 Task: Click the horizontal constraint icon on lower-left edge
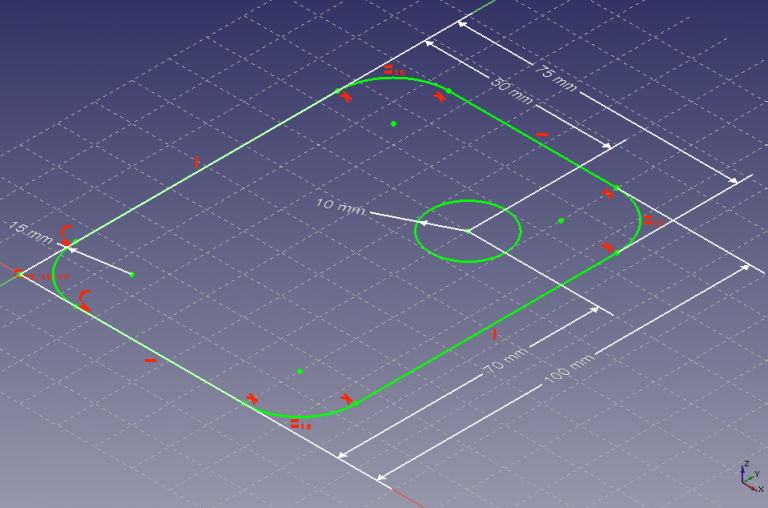pyautogui.click(x=150, y=361)
